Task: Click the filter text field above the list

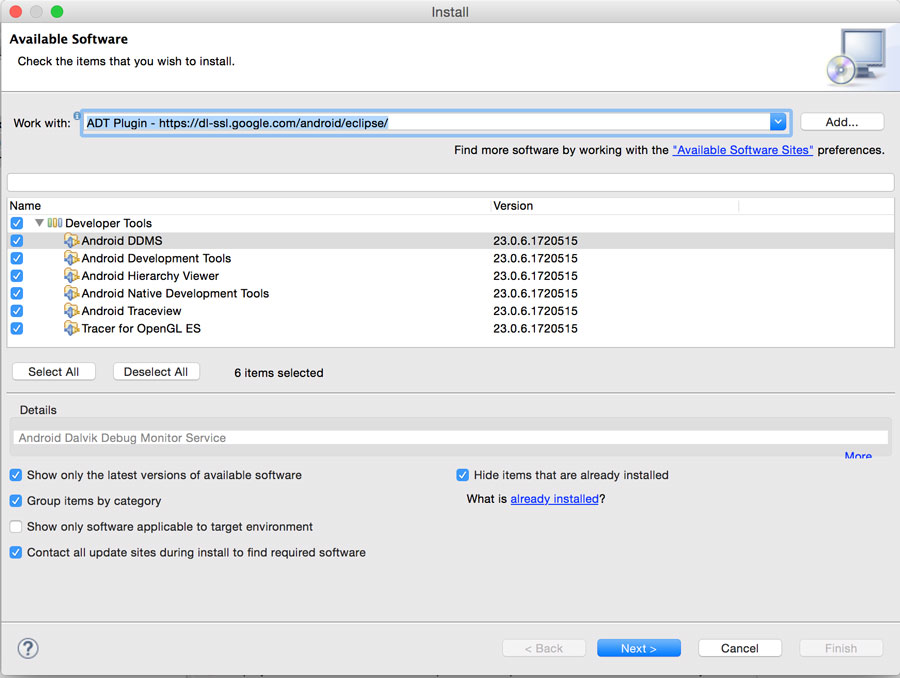Action: (450, 183)
